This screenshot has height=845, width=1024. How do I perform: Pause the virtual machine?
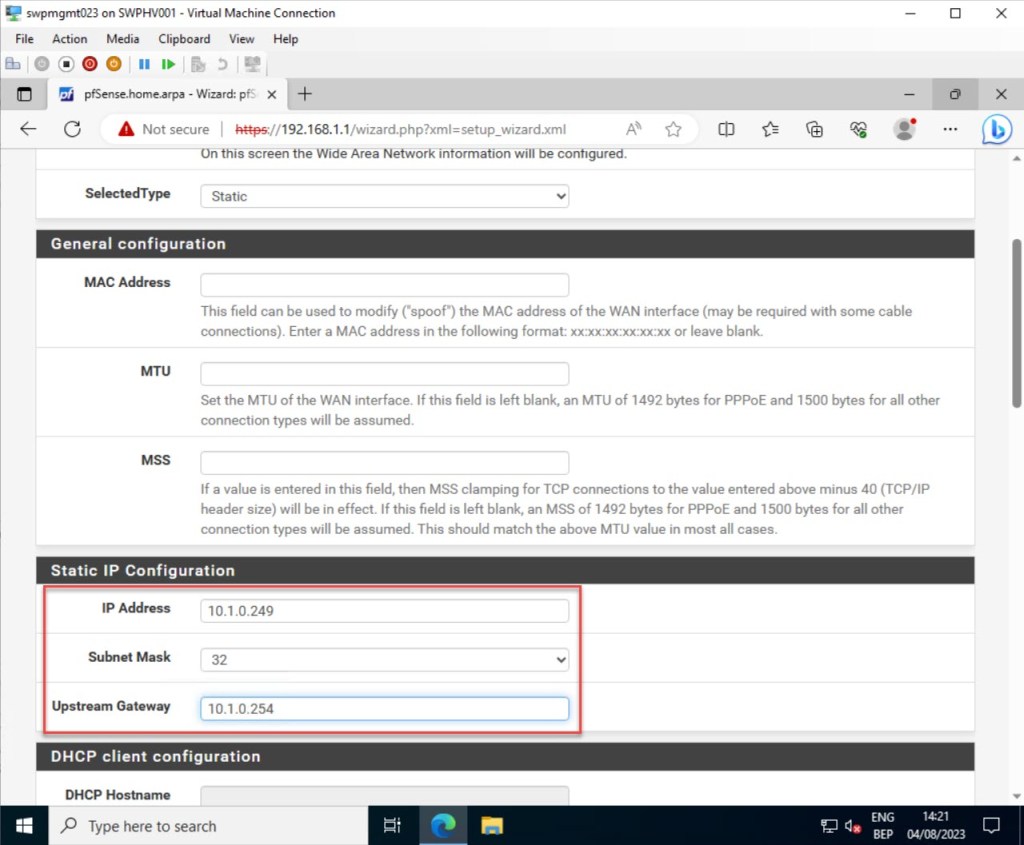pos(144,64)
